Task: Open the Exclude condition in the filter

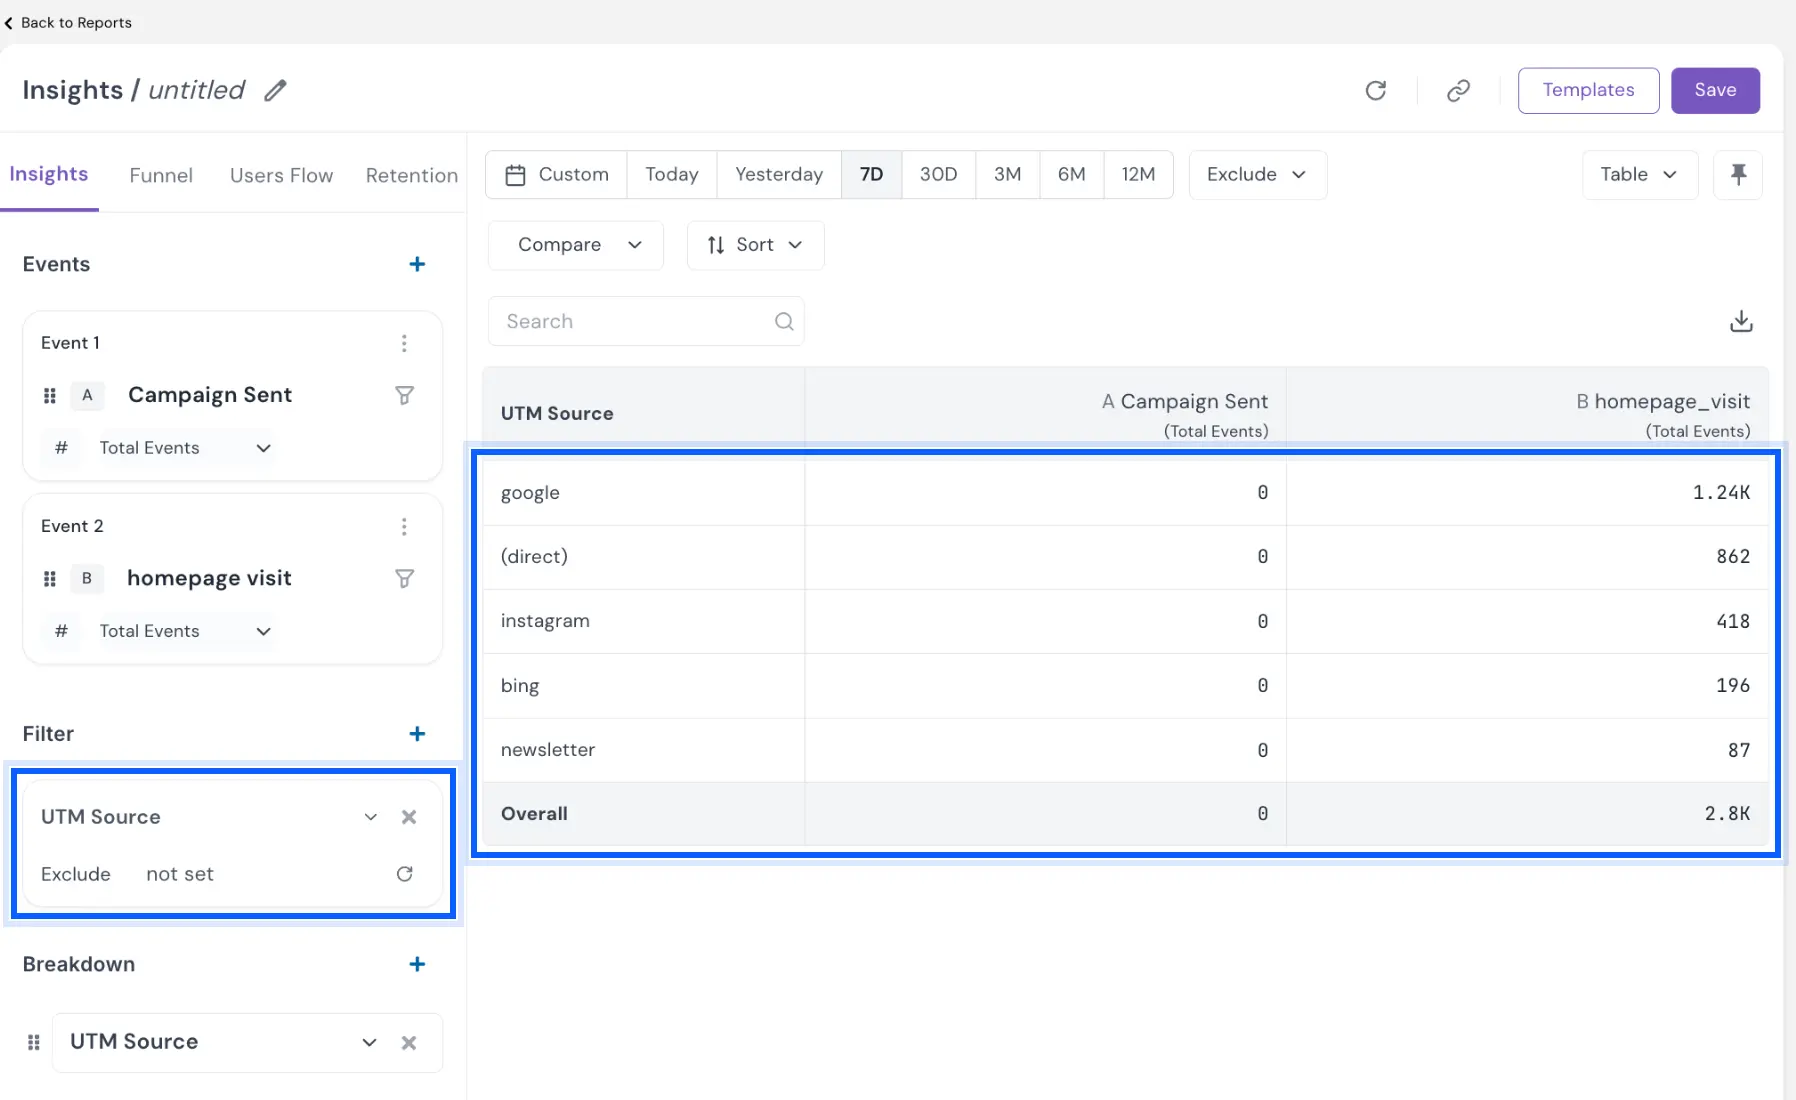Action: tap(76, 874)
